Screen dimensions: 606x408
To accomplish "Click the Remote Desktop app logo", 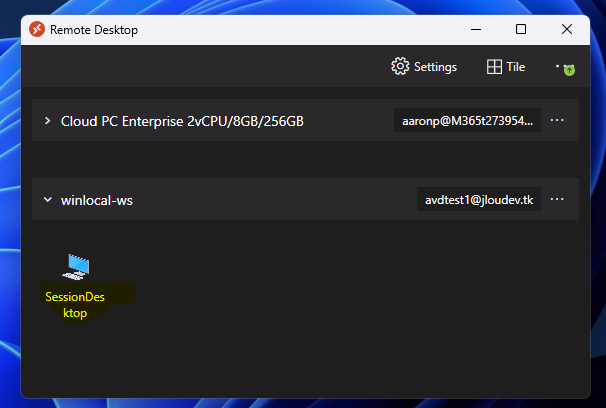I will coord(37,29).
